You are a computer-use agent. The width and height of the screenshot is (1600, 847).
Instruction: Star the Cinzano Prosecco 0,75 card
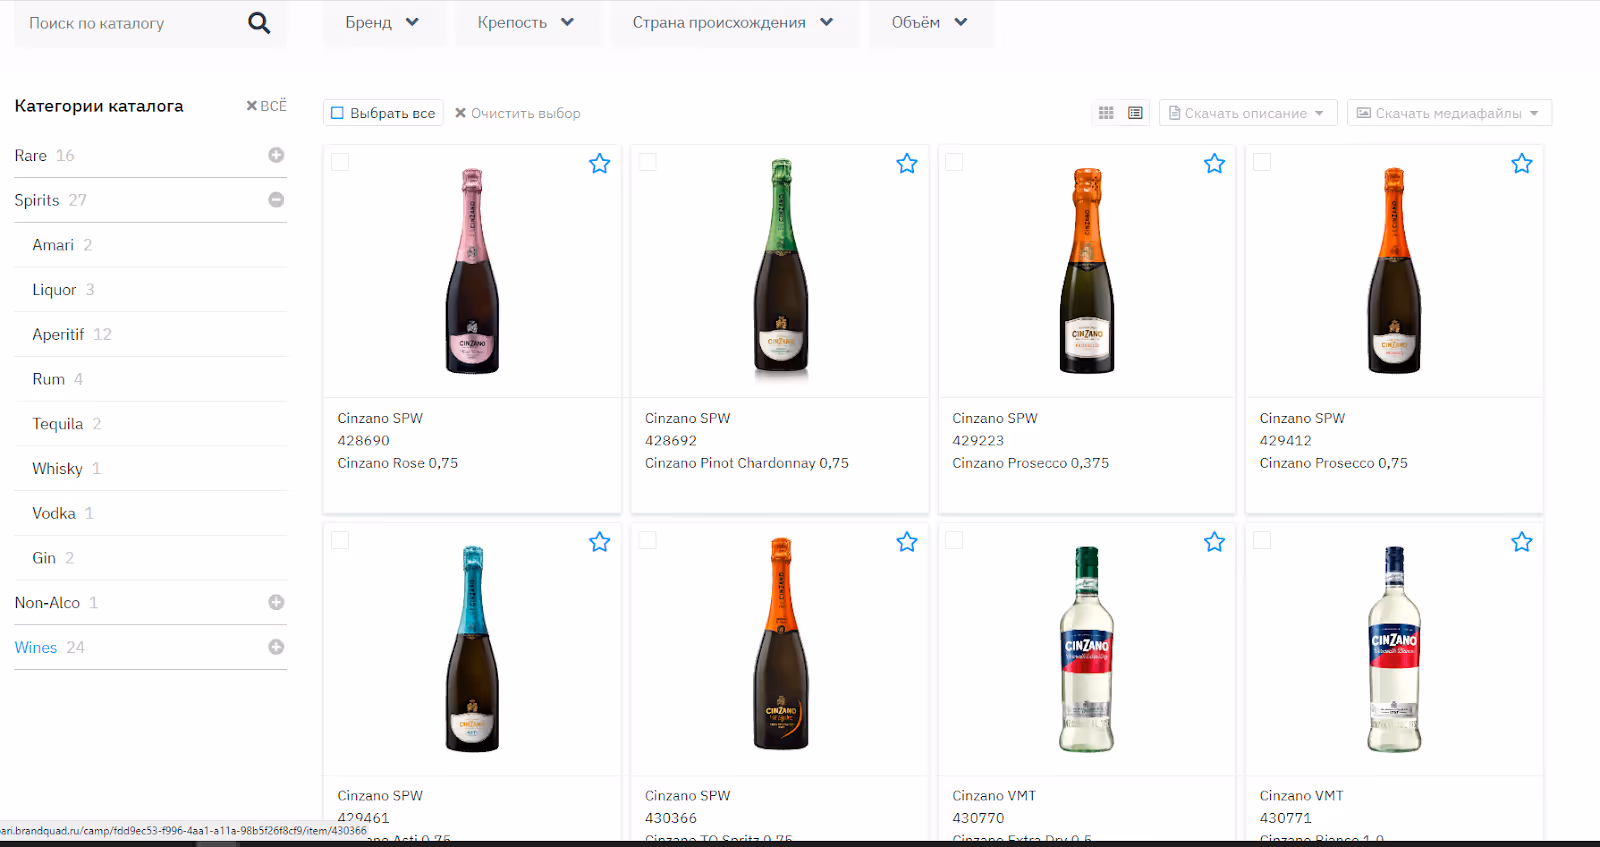1522,164
